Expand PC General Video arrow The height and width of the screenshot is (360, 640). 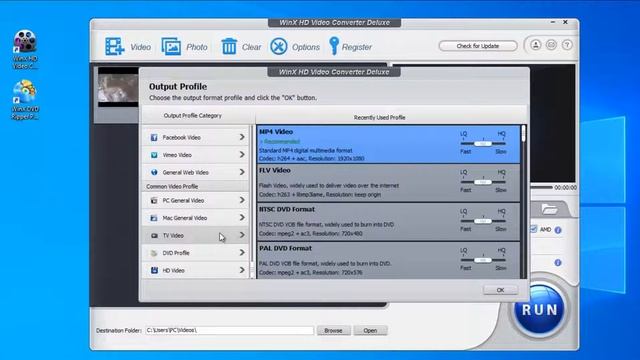point(242,200)
